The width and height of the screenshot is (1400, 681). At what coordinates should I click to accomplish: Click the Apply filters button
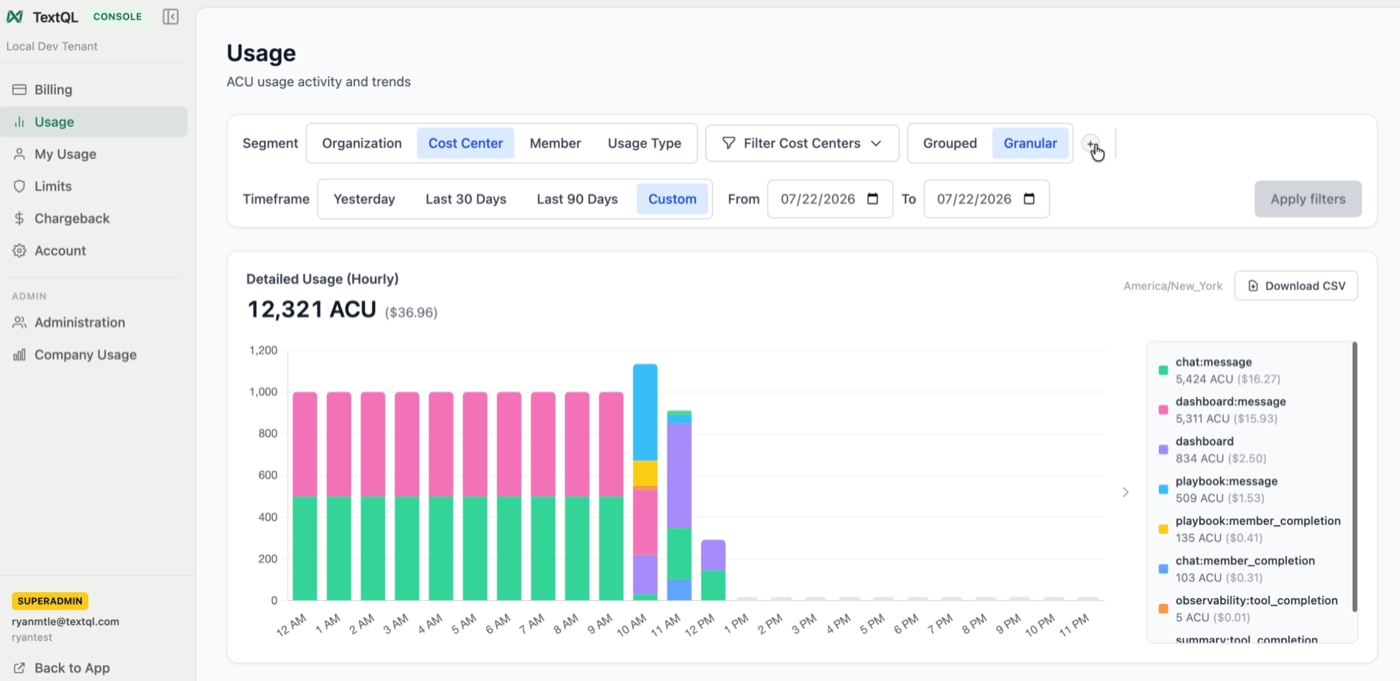[x=1308, y=199]
